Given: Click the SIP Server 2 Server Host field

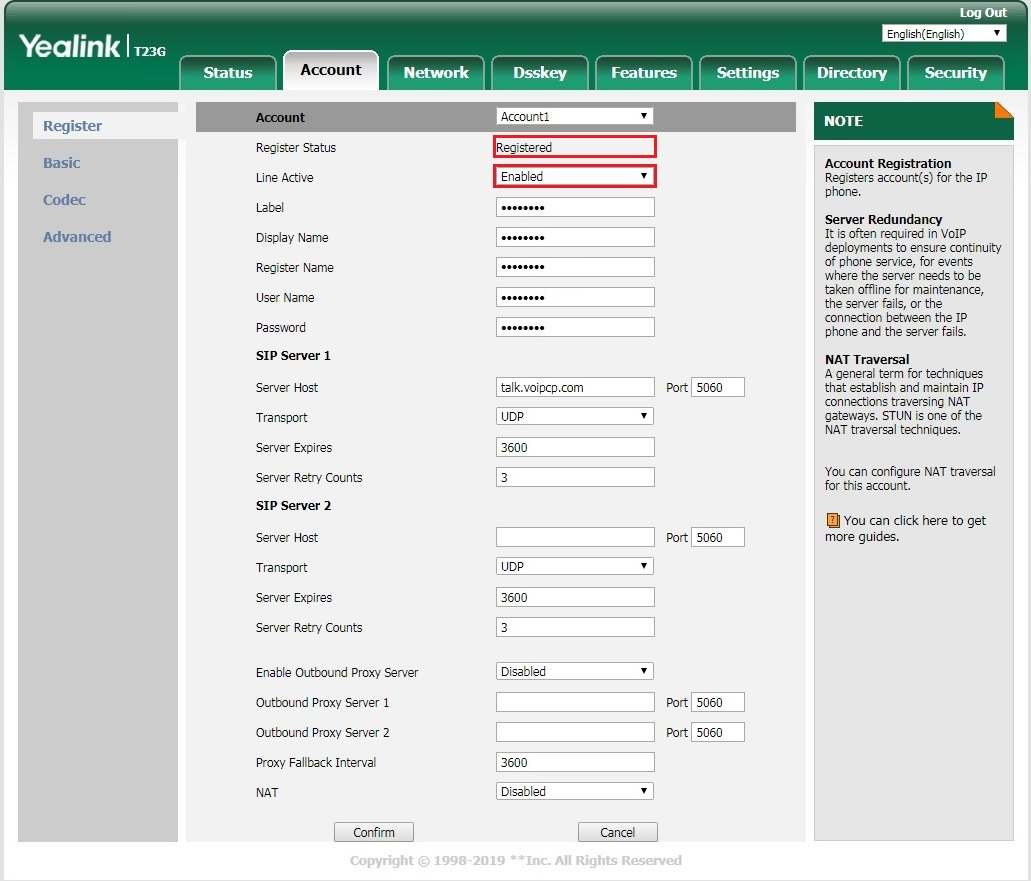Looking at the screenshot, I should pyautogui.click(x=575, y=537).
